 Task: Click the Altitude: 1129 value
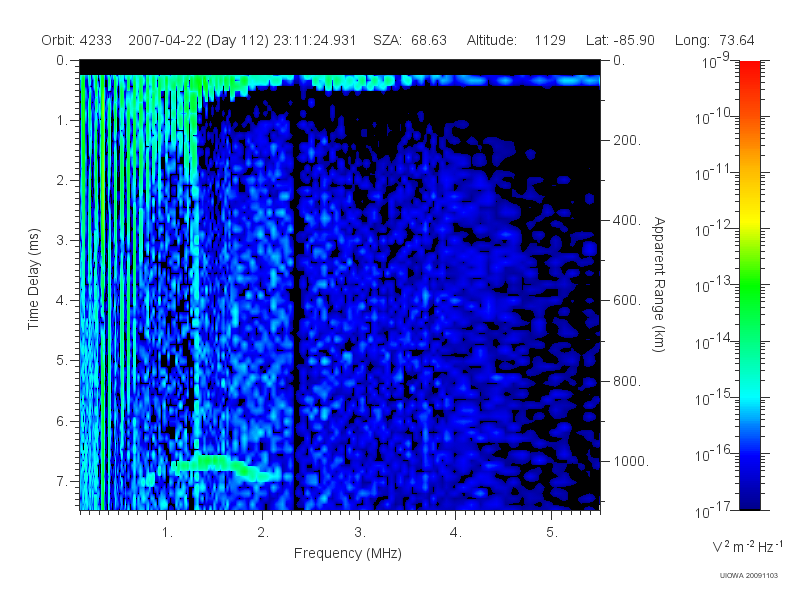tap(516, 40)
